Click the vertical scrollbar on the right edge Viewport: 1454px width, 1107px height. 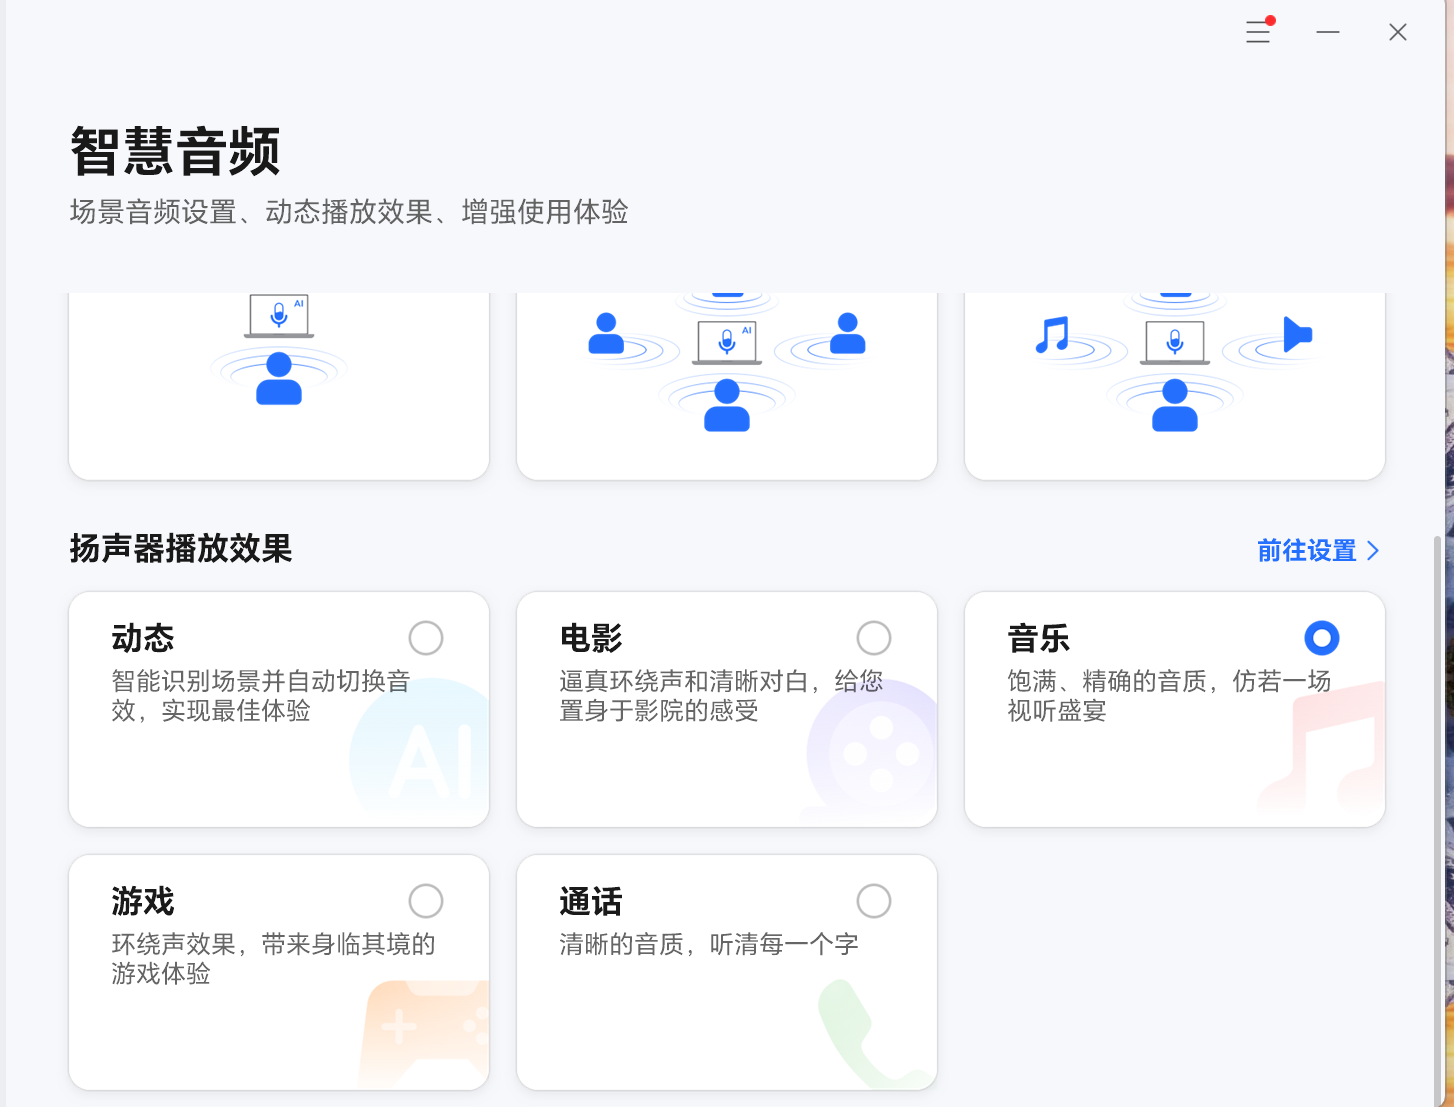point(1438,820)
